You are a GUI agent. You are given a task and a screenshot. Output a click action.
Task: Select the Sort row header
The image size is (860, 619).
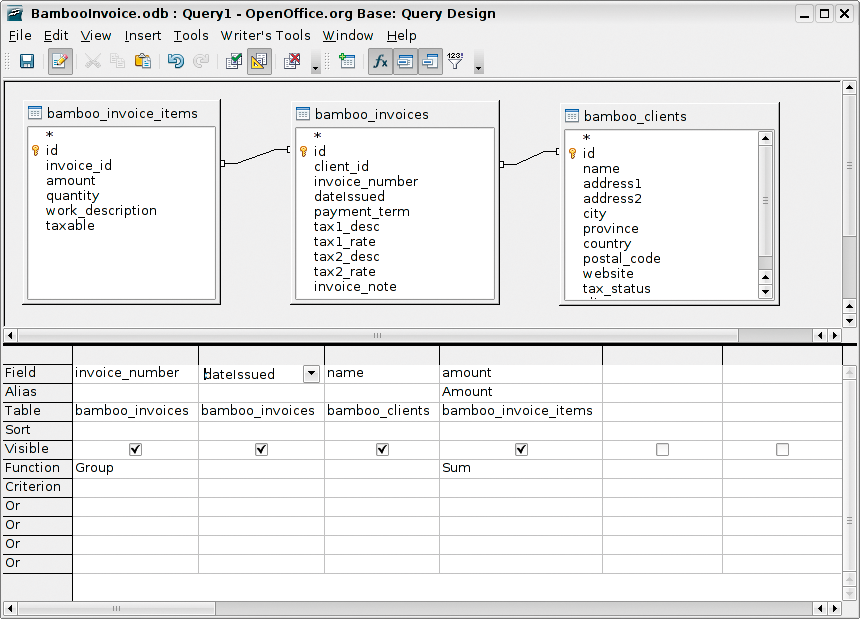[37, 430]
